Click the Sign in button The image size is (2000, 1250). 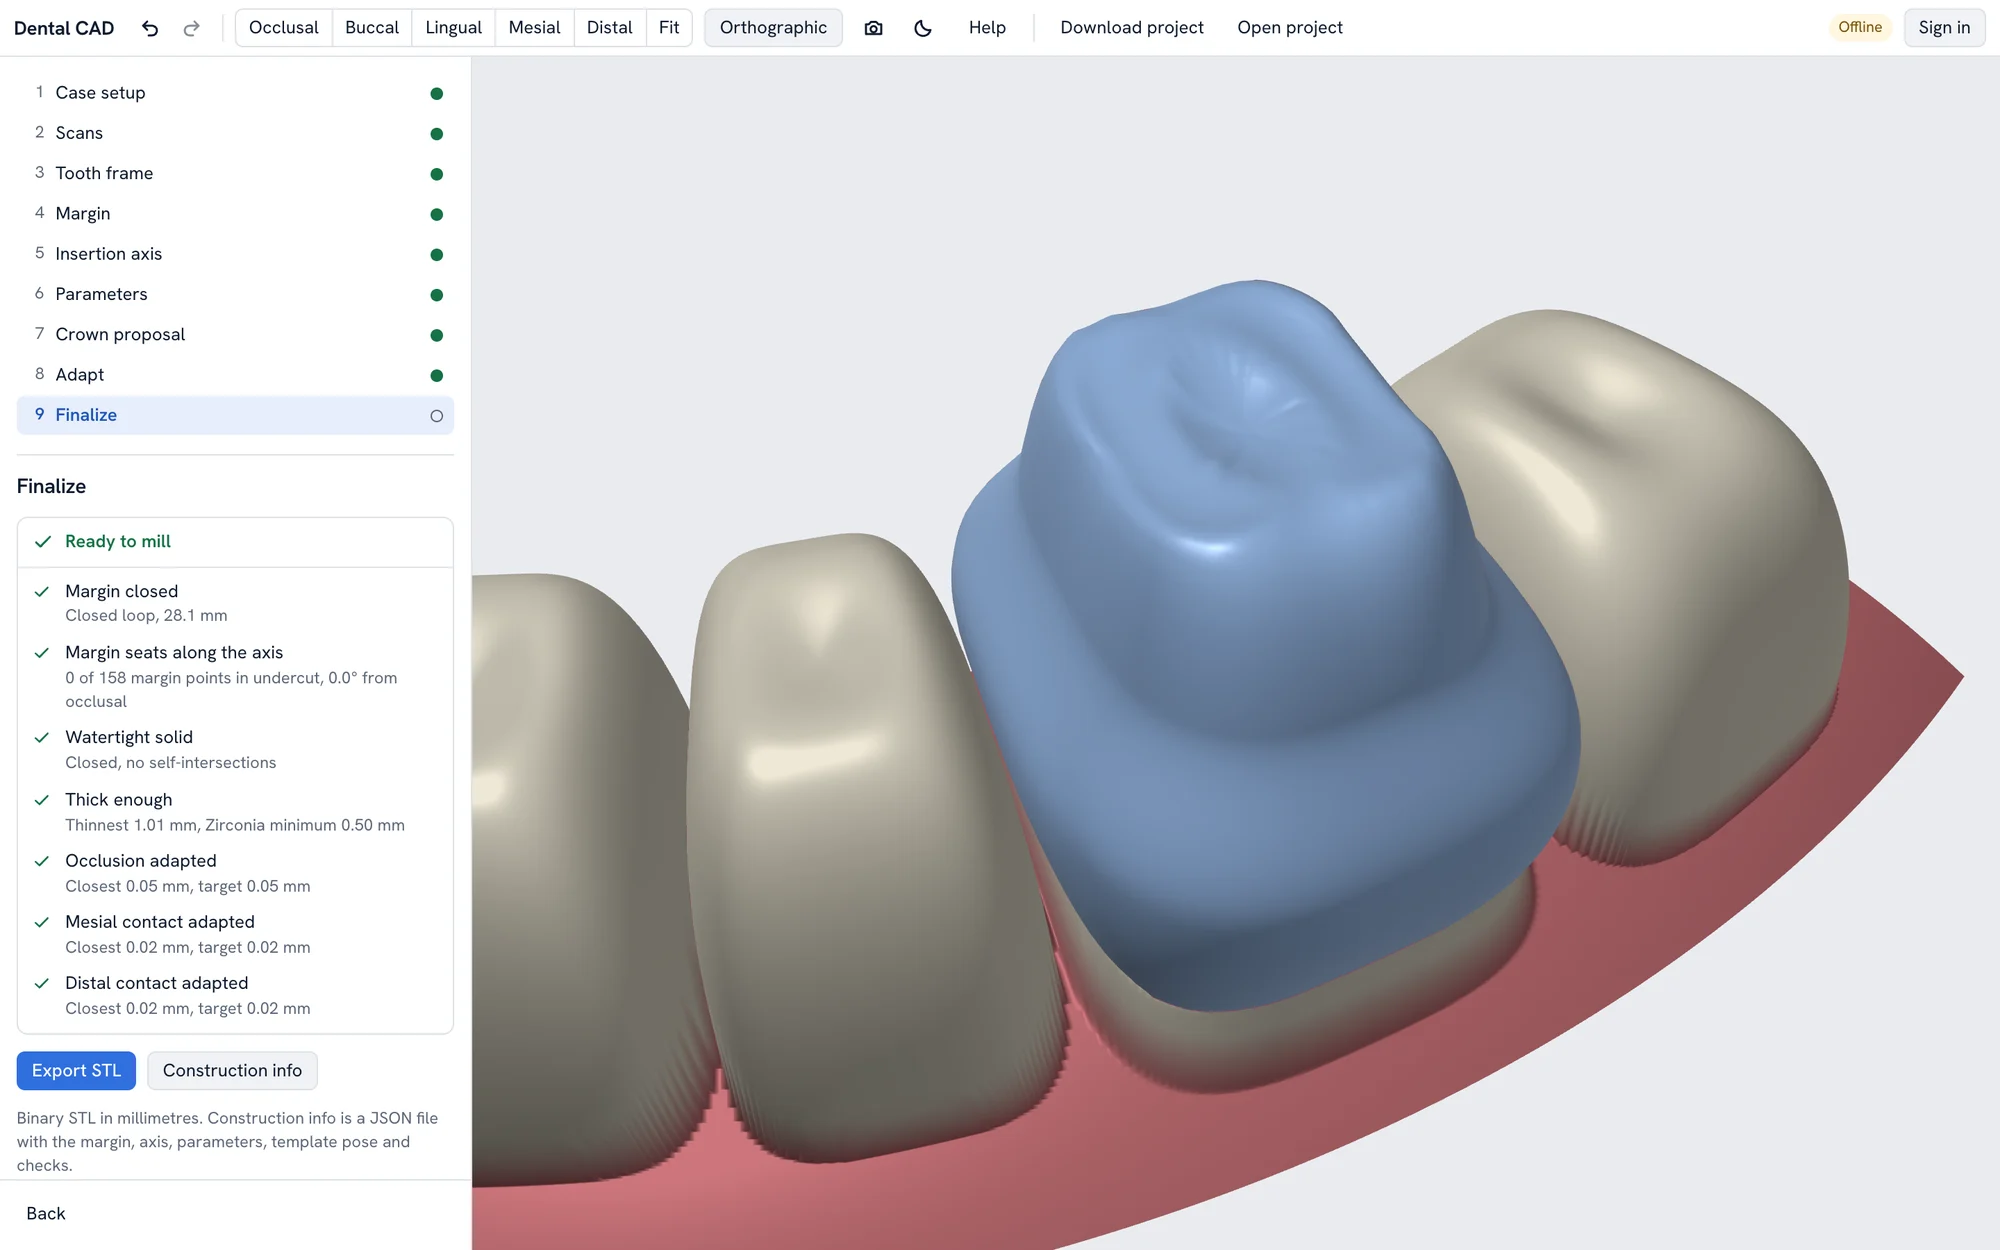(1944, 28)
